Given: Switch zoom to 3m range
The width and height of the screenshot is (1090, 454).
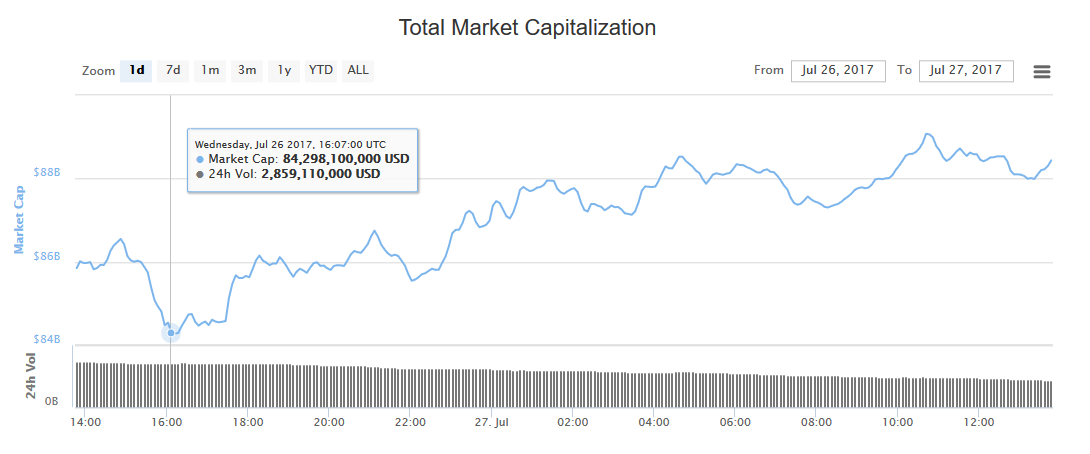Looking at the screenshot, I should tap(247, 70).
